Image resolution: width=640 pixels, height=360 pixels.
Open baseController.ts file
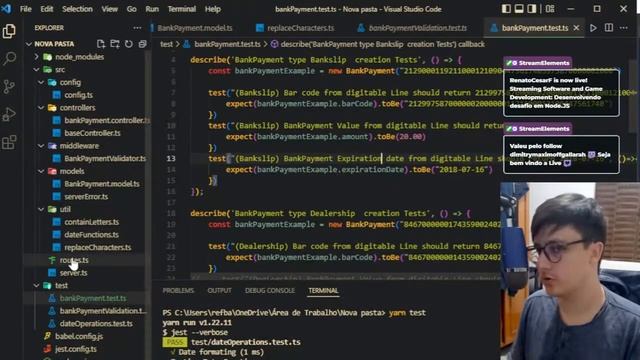[x=92, y=133]
